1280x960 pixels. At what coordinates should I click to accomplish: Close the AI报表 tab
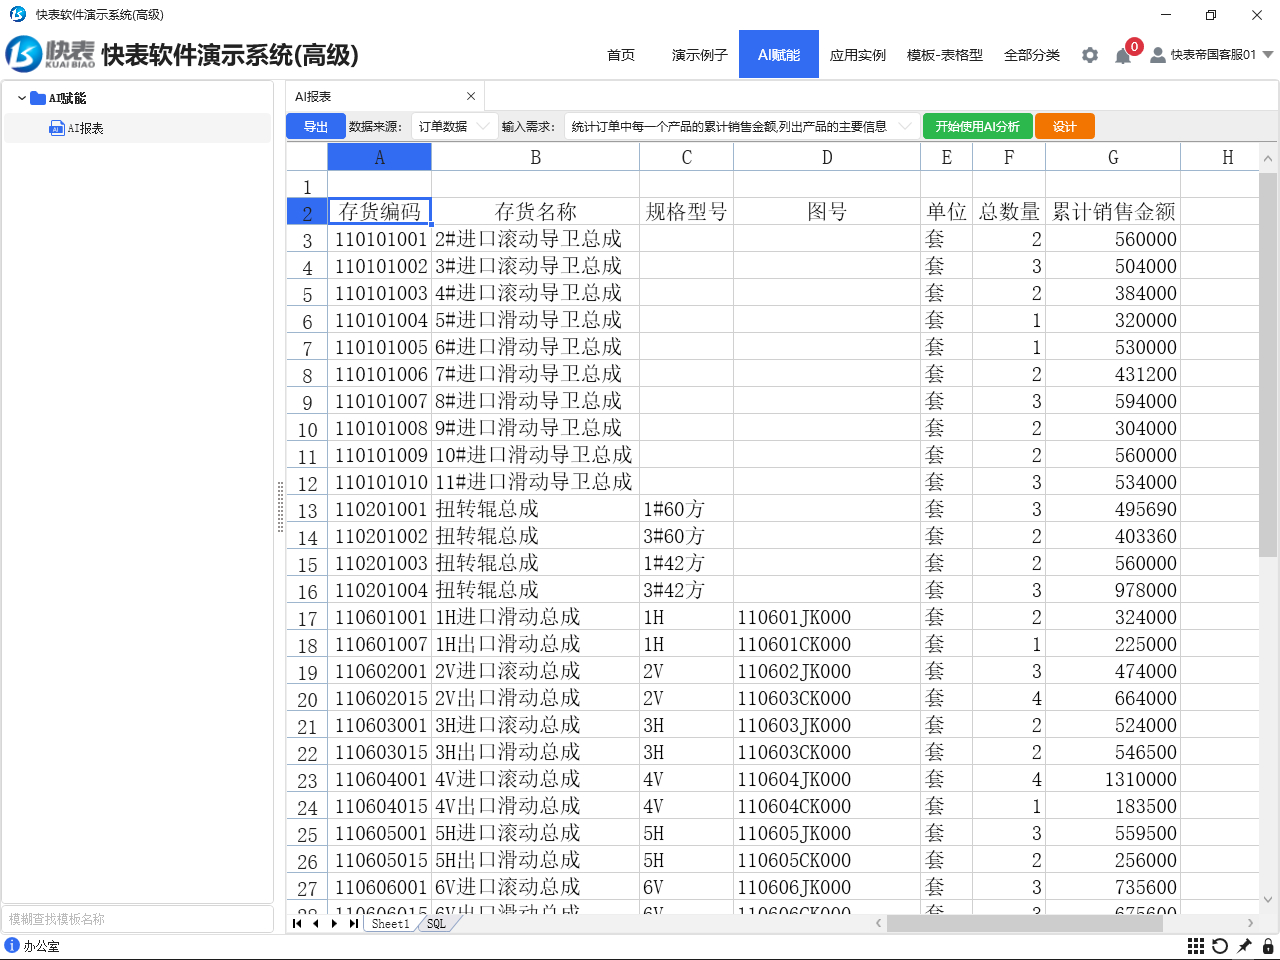click(x=471, y=96)
